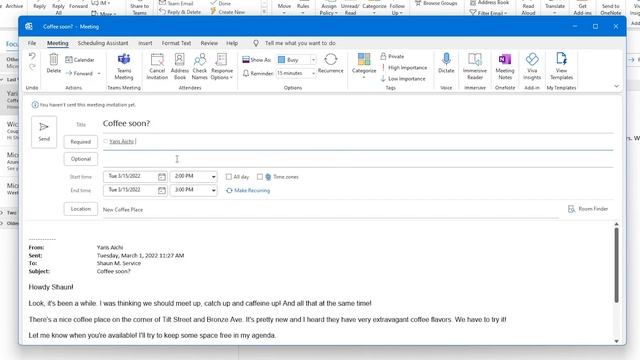Open the Insert tab
The image size is (640, 360).
(x=145, y=43)
